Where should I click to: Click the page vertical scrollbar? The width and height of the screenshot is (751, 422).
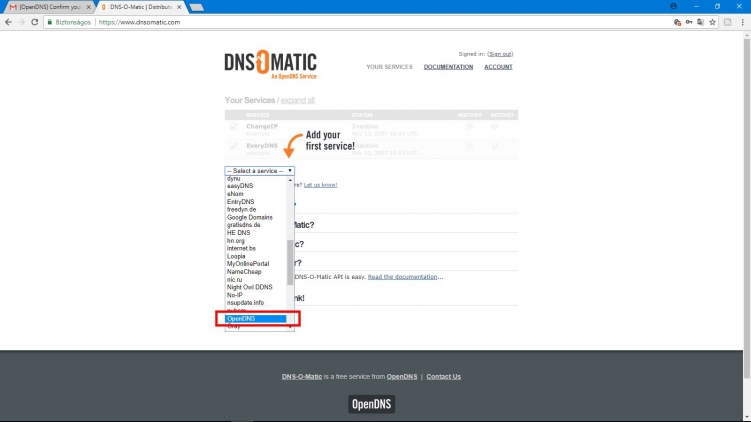(x=747, y=208)
